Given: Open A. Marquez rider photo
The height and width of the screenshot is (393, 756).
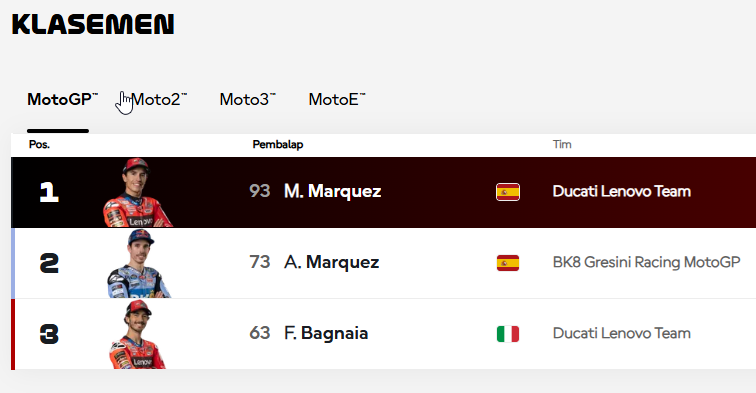Looking at the screenshot, I should point(139,263).
